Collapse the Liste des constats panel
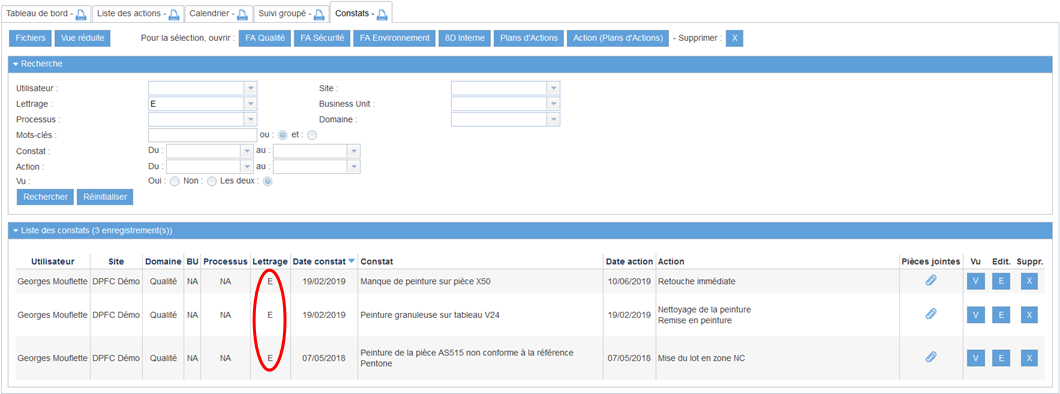 coord(16,231)
